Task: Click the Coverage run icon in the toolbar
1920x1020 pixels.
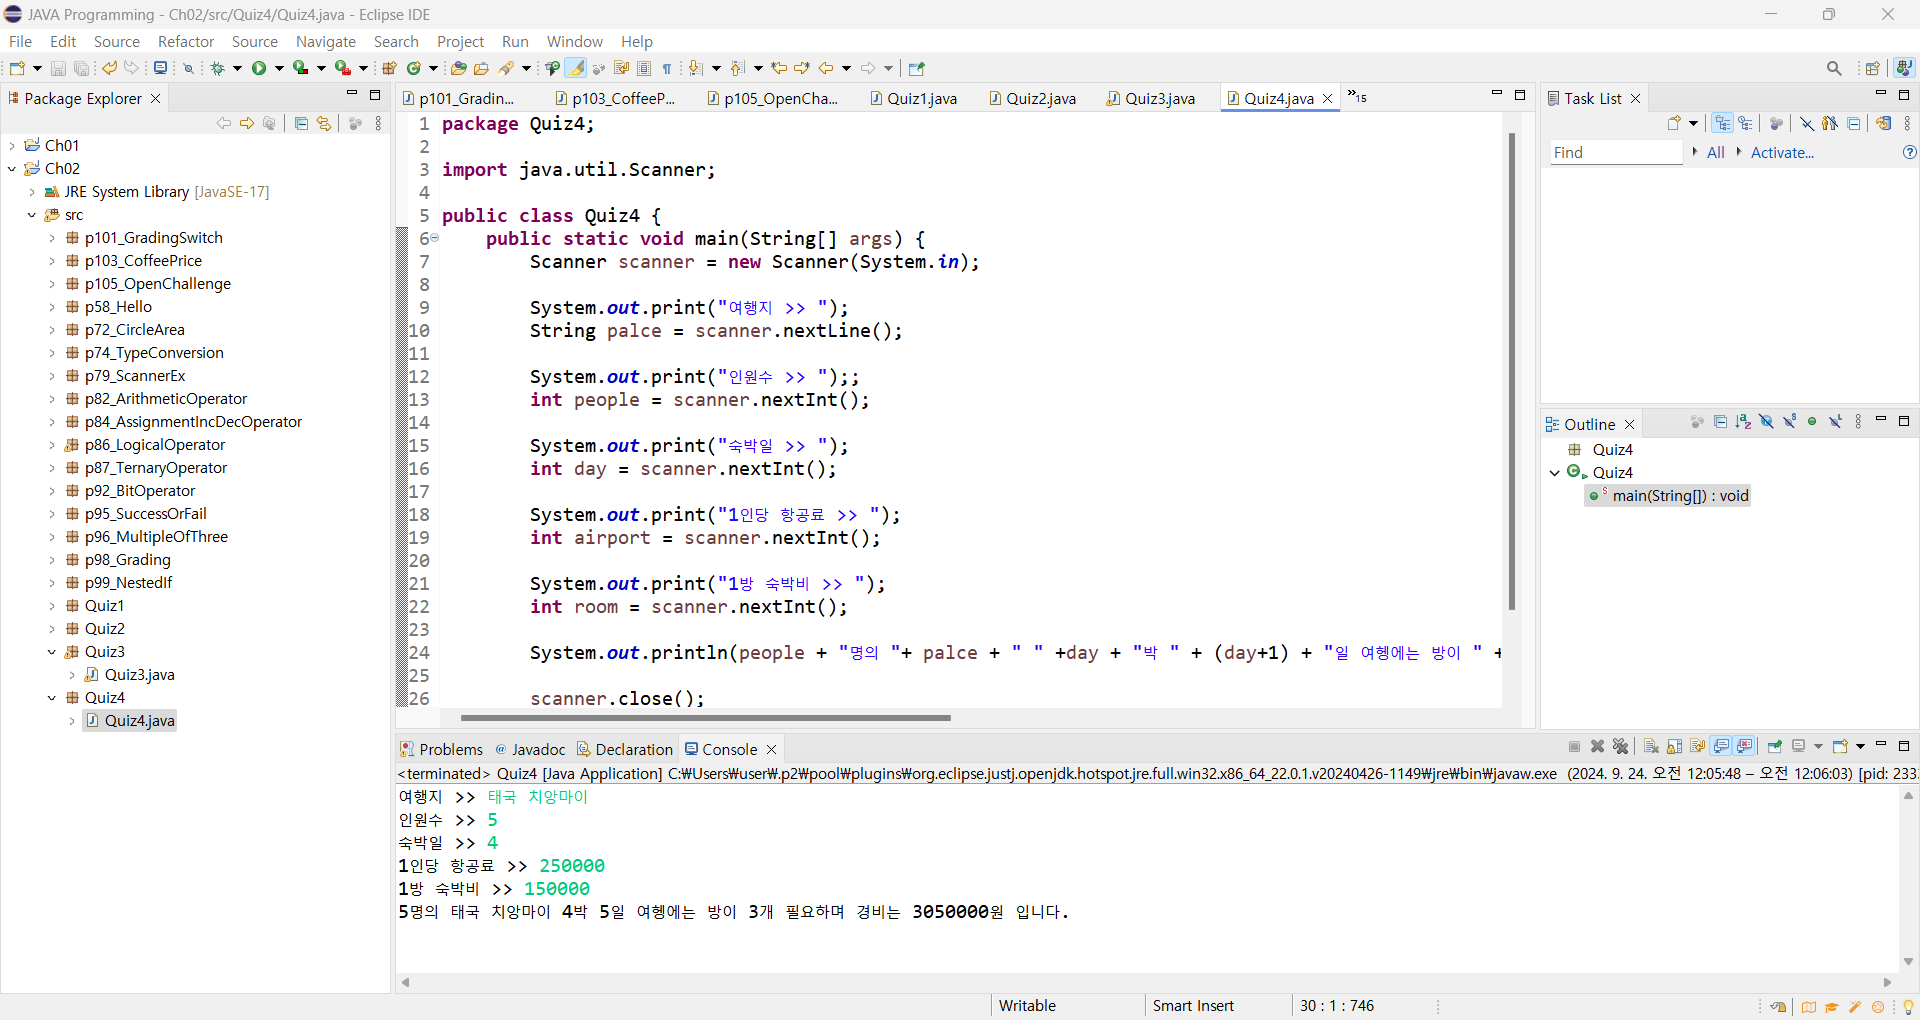Action: point(300,68)
